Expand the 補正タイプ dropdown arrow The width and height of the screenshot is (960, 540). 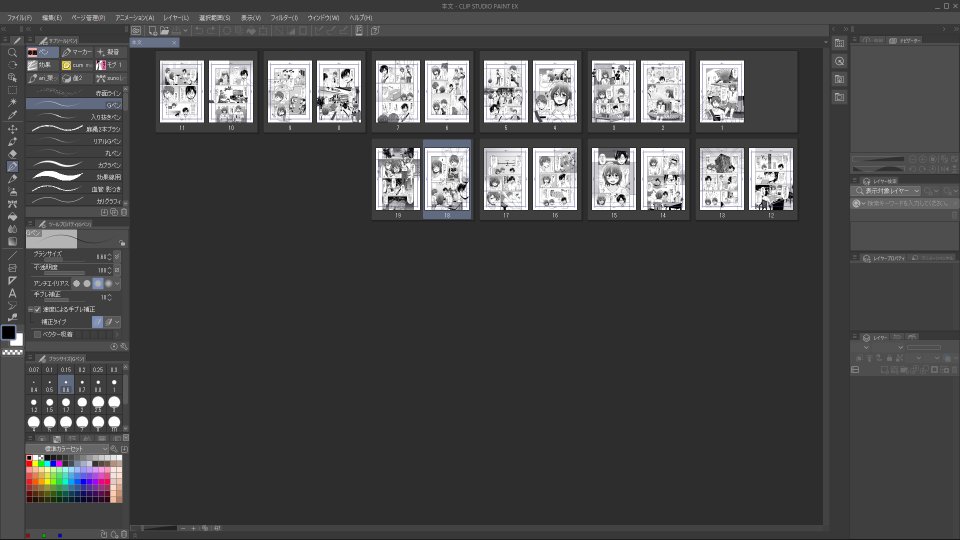(118, 321)
